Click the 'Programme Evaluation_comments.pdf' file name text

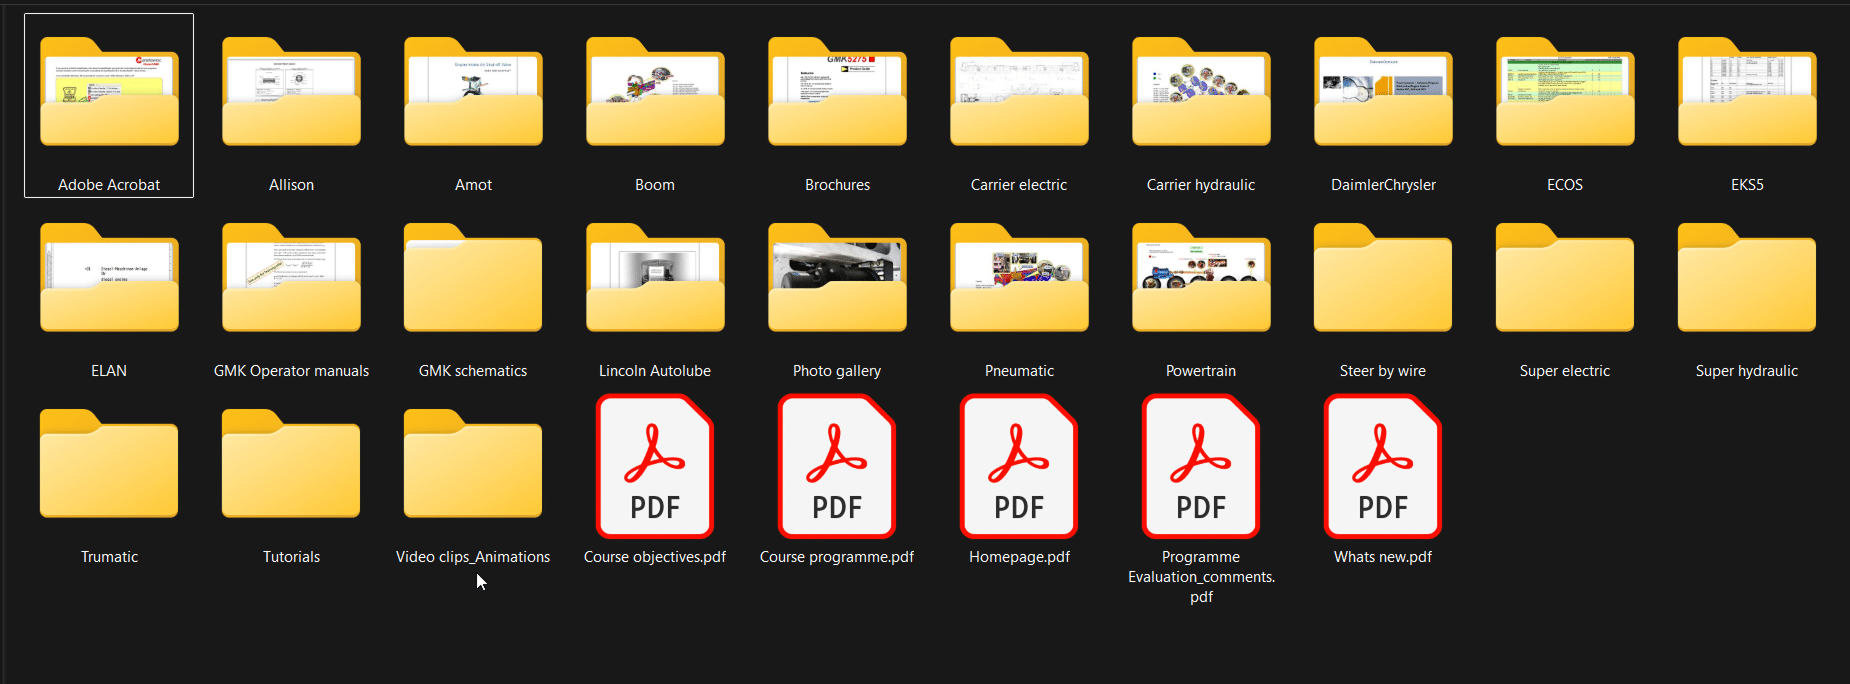coord(1201,577)
